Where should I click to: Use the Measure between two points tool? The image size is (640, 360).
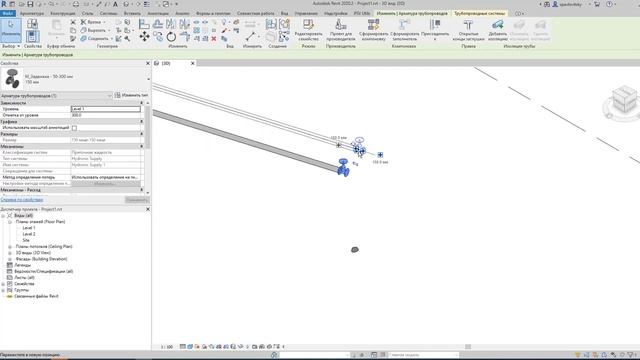(x=250, y=37)
